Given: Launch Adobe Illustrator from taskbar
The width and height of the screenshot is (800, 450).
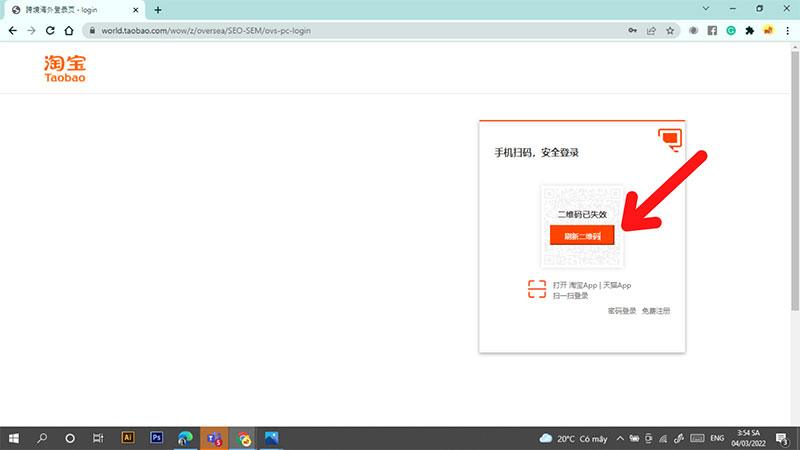Looking at the screenshot, I should (x=128, y=438).
